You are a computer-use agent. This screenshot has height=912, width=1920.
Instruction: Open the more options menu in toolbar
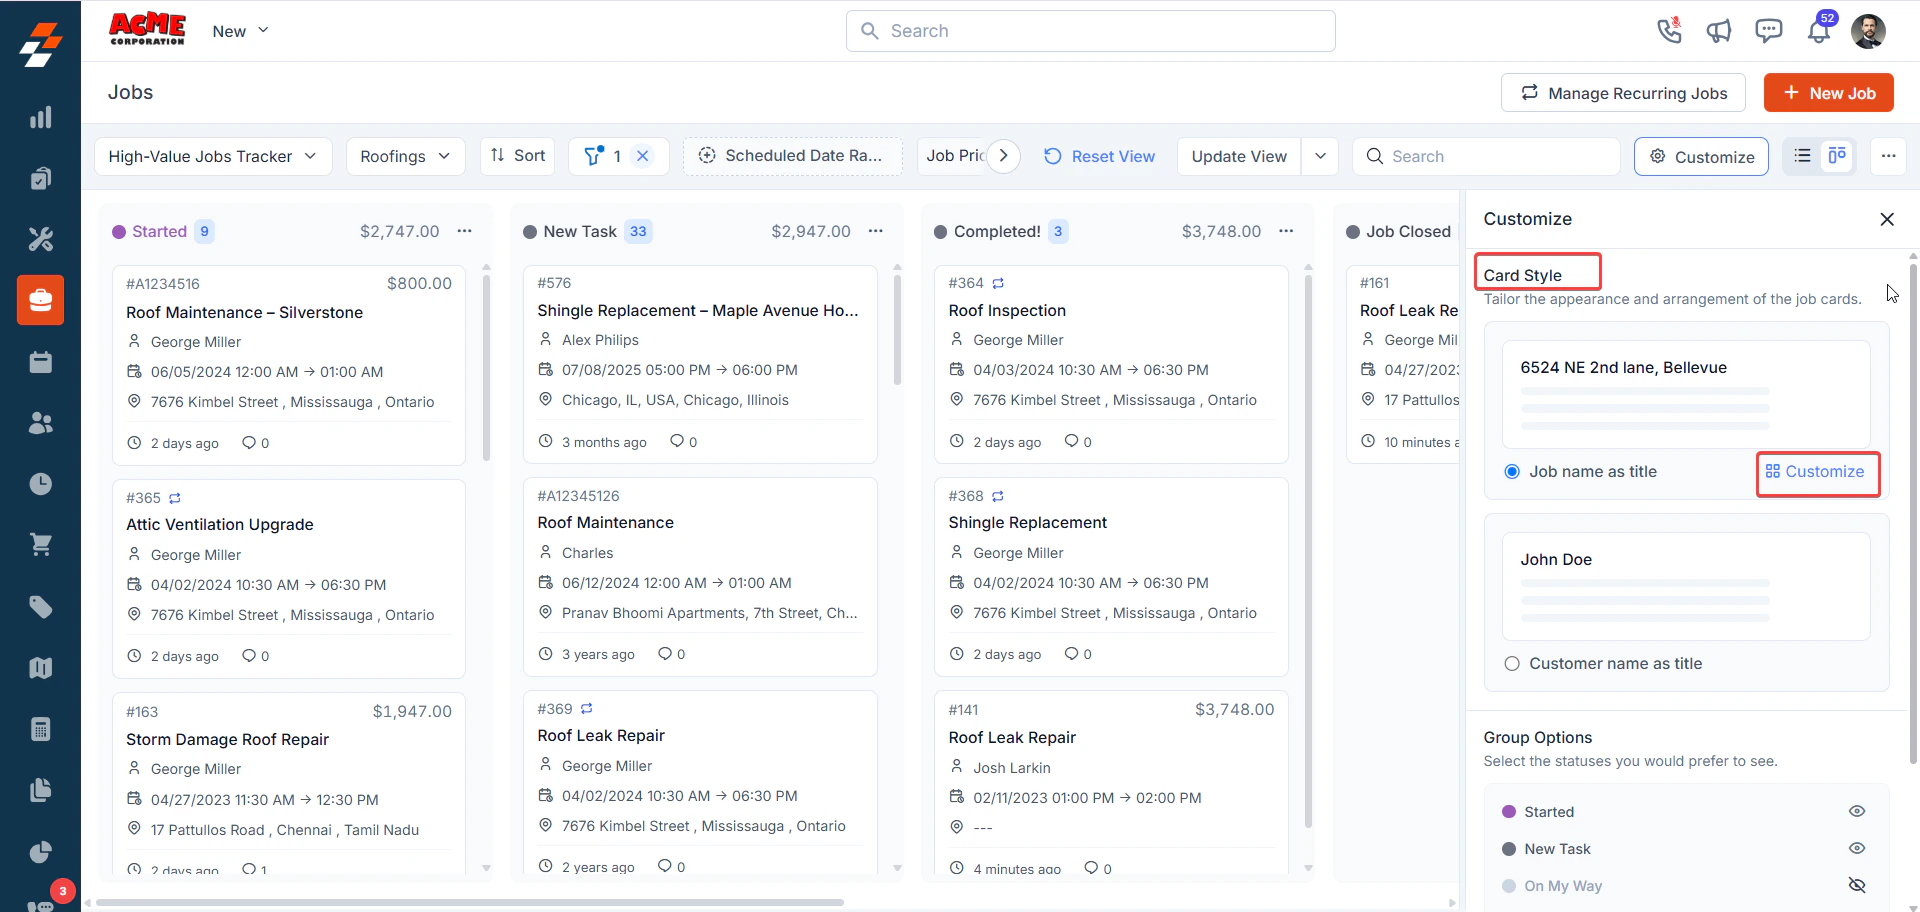coord(1888,156)
